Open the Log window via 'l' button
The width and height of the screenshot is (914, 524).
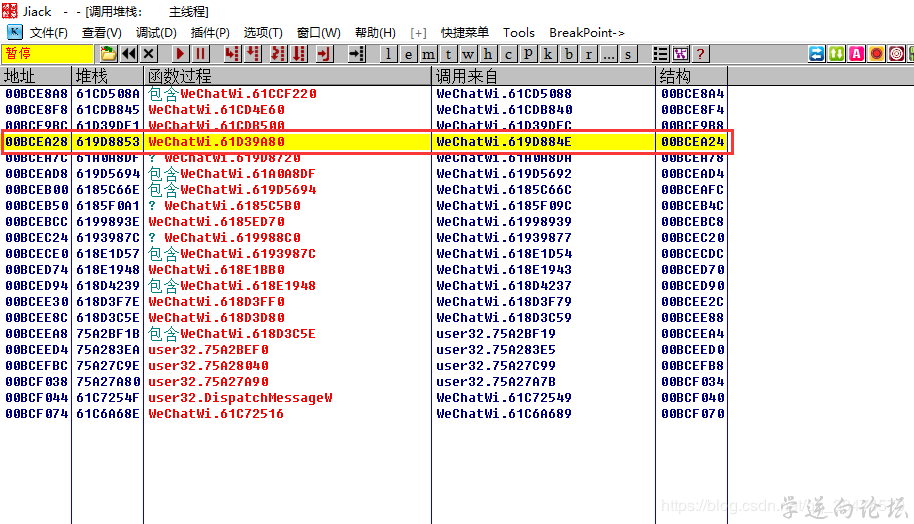(388, 54)
